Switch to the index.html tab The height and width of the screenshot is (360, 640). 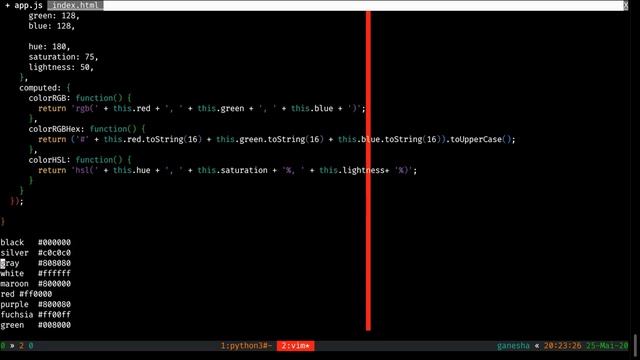click(x=75, y=5)
